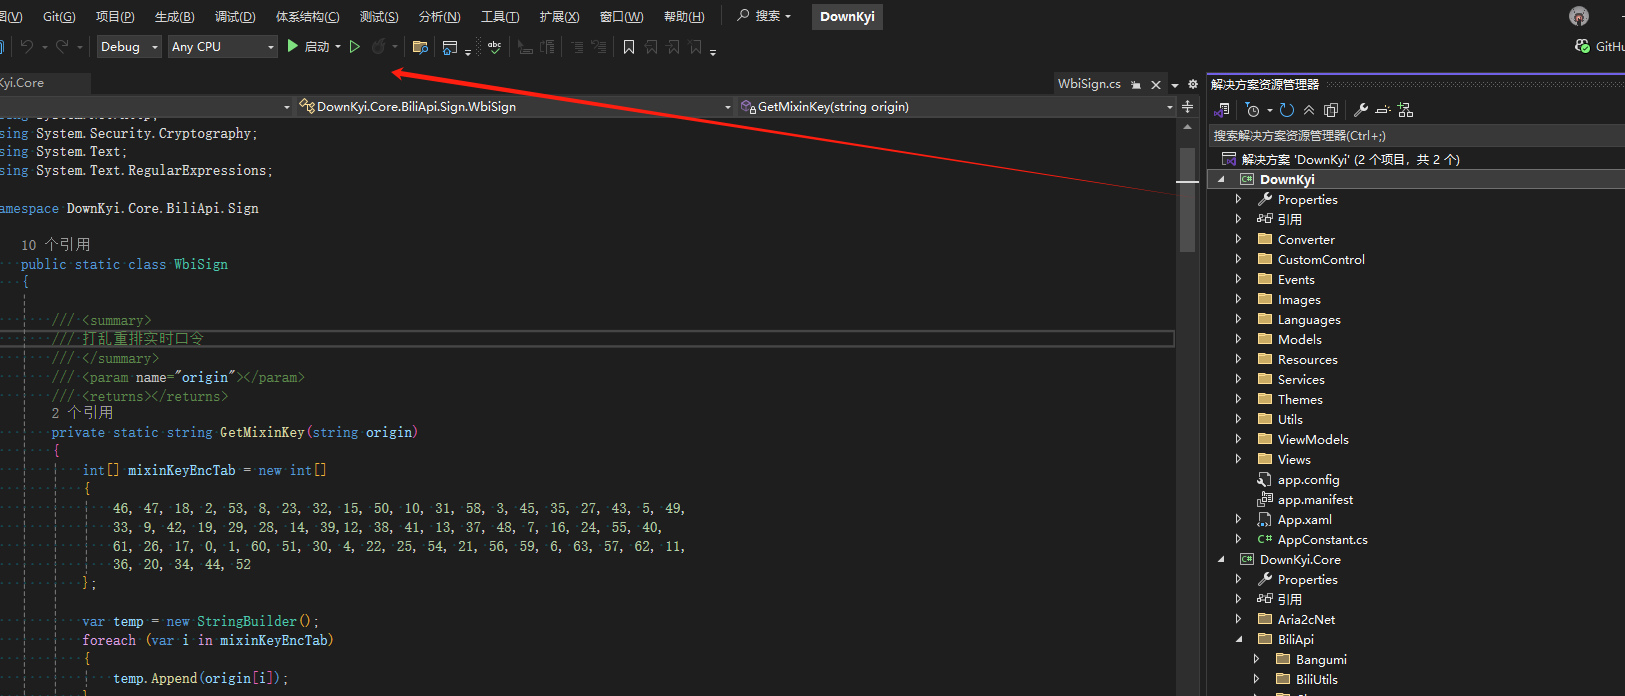
Task: Click the 搜索 search box in title bar
Action: (x=765, y=16)
